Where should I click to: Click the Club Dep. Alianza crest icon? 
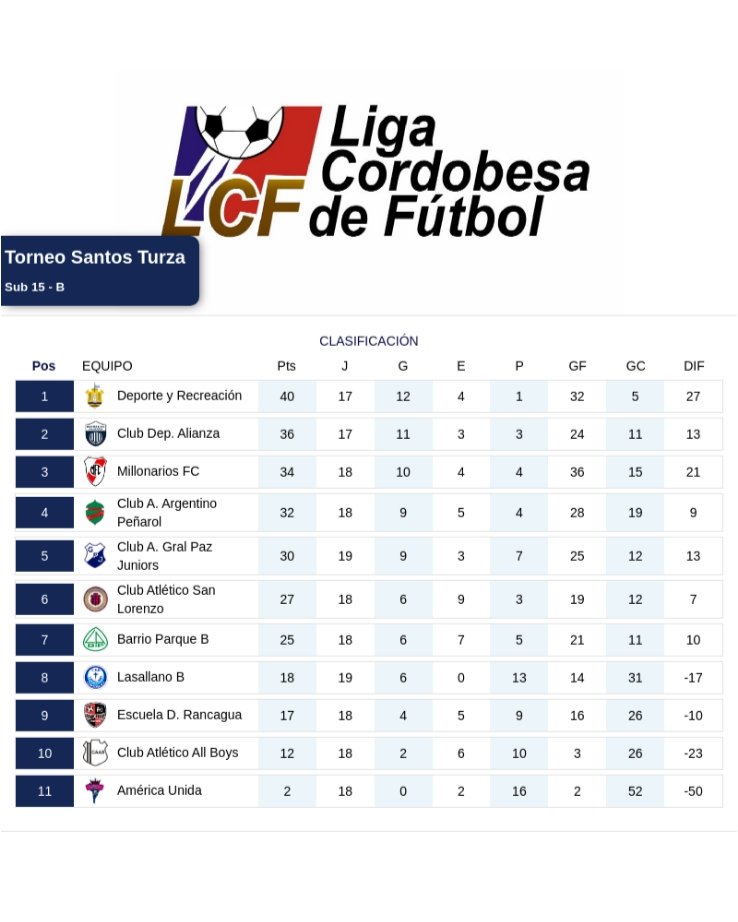pos(95,434)
